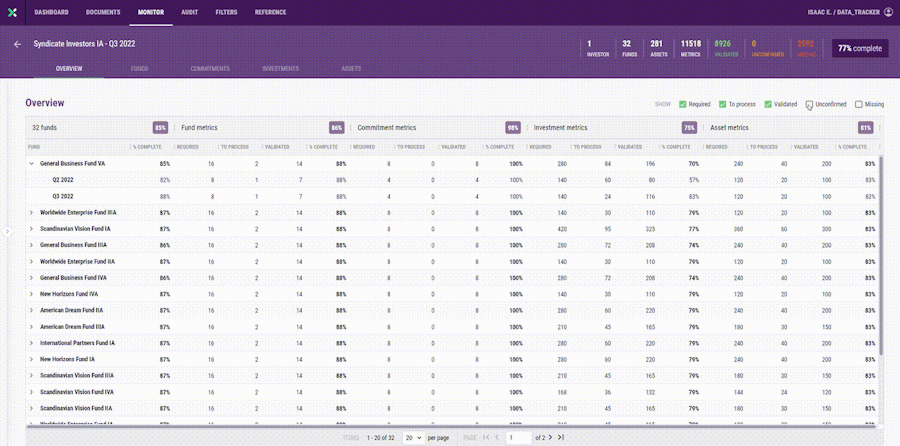Click the 2592 Missing stat
900x446 pixels.
click(806, 48)
